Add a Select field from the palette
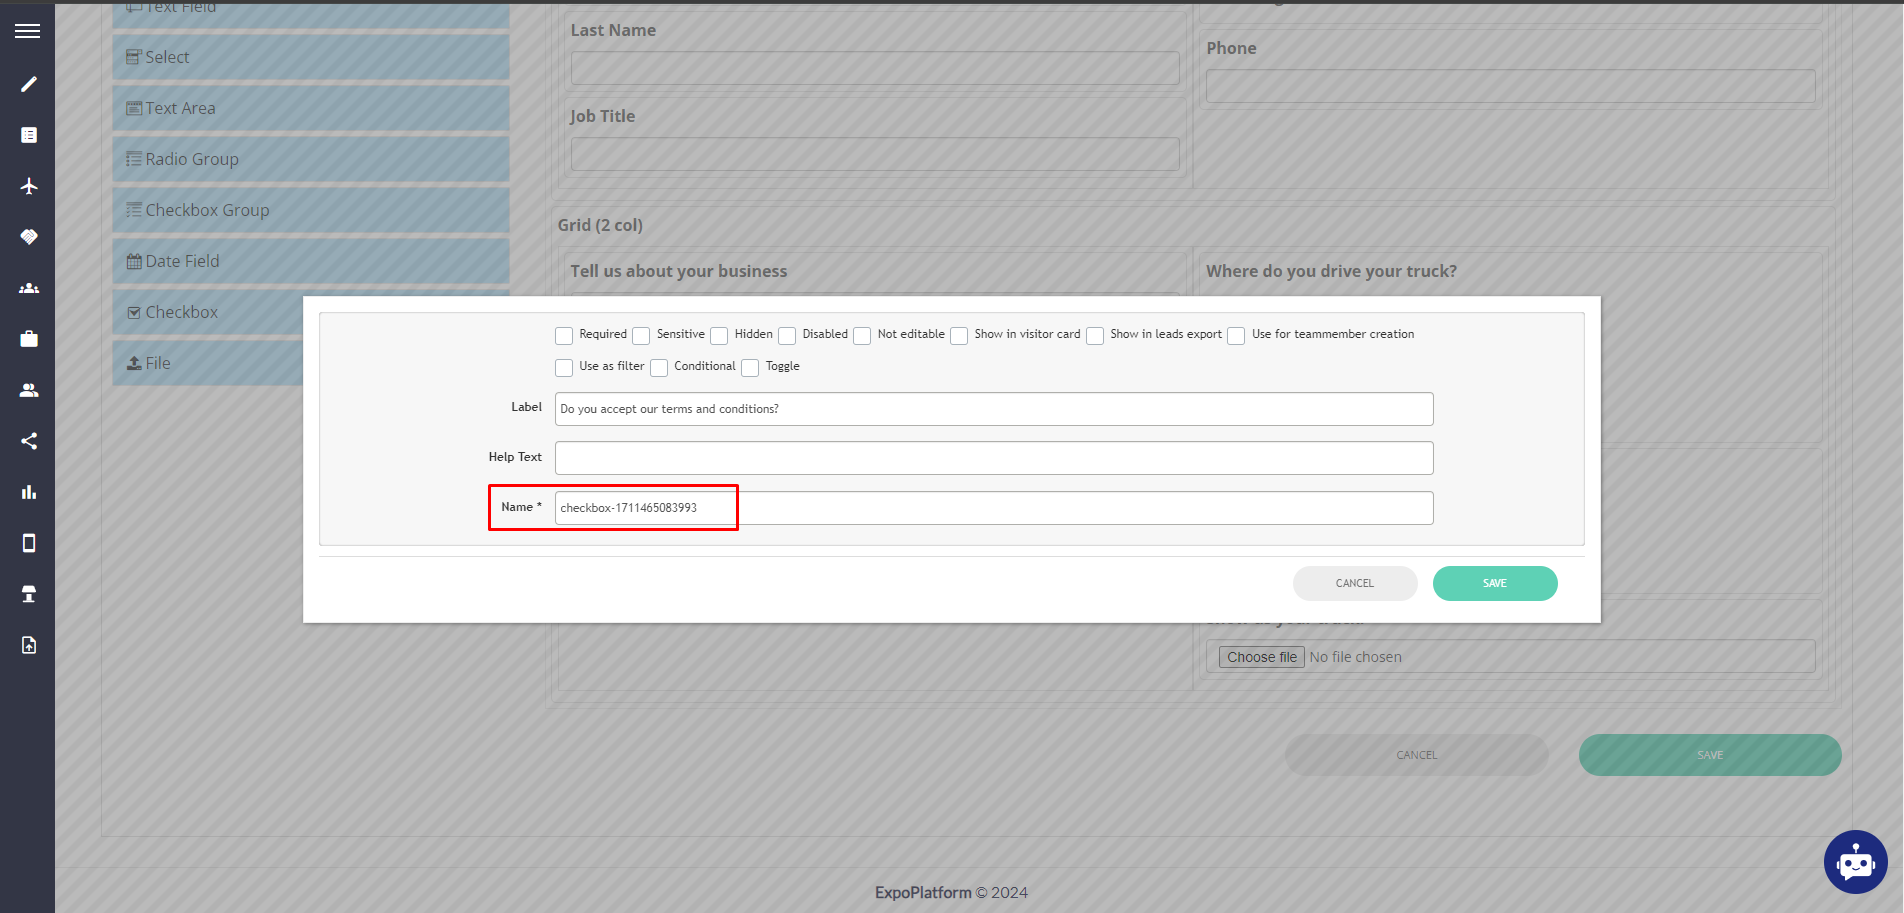The height and width of the screenshot is (913, 1904). pos(310,57)
